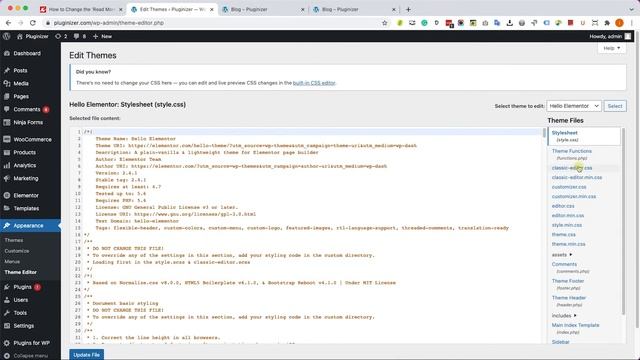The width and height of the screenshot is (640, 360).
Task: Collapse the admin sidebar menu
Action: (30, 356)
